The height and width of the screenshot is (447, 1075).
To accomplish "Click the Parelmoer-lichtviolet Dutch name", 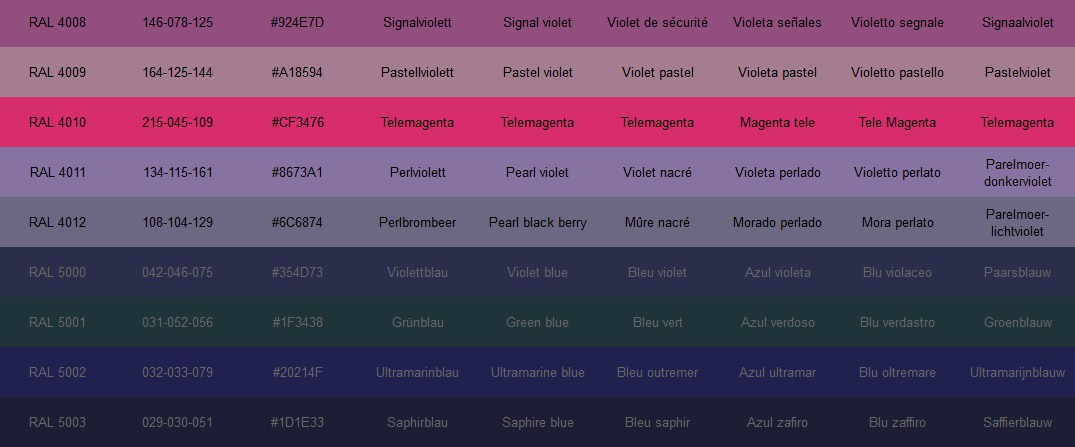I will tap(1017, 222).
